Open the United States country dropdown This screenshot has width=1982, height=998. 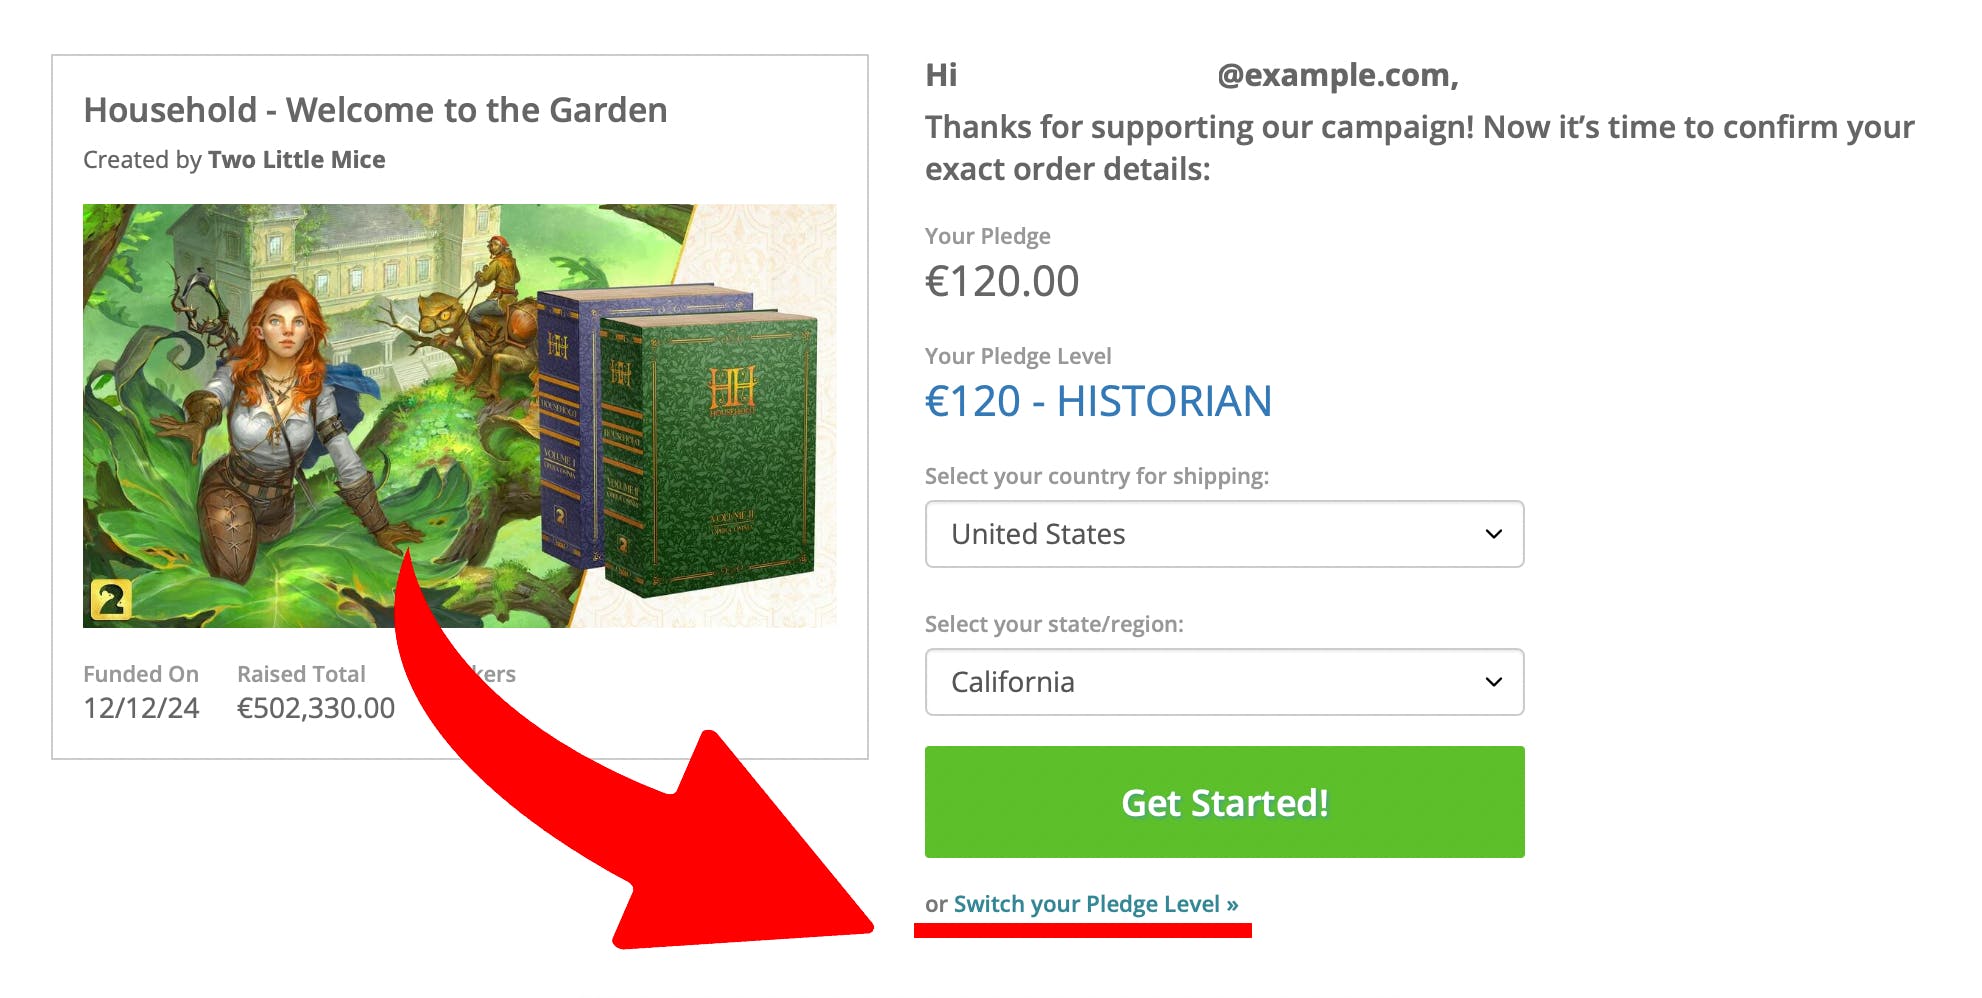[x=1224, y=534]
